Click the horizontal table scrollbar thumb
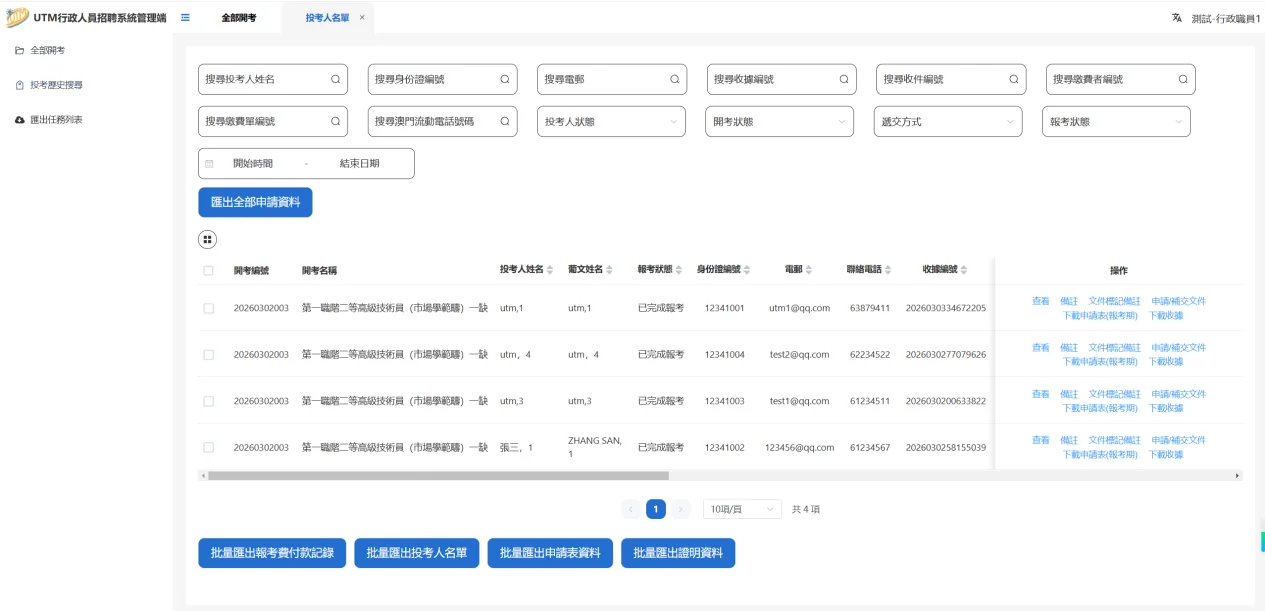 pyautogui.click(x=438, y=476)
